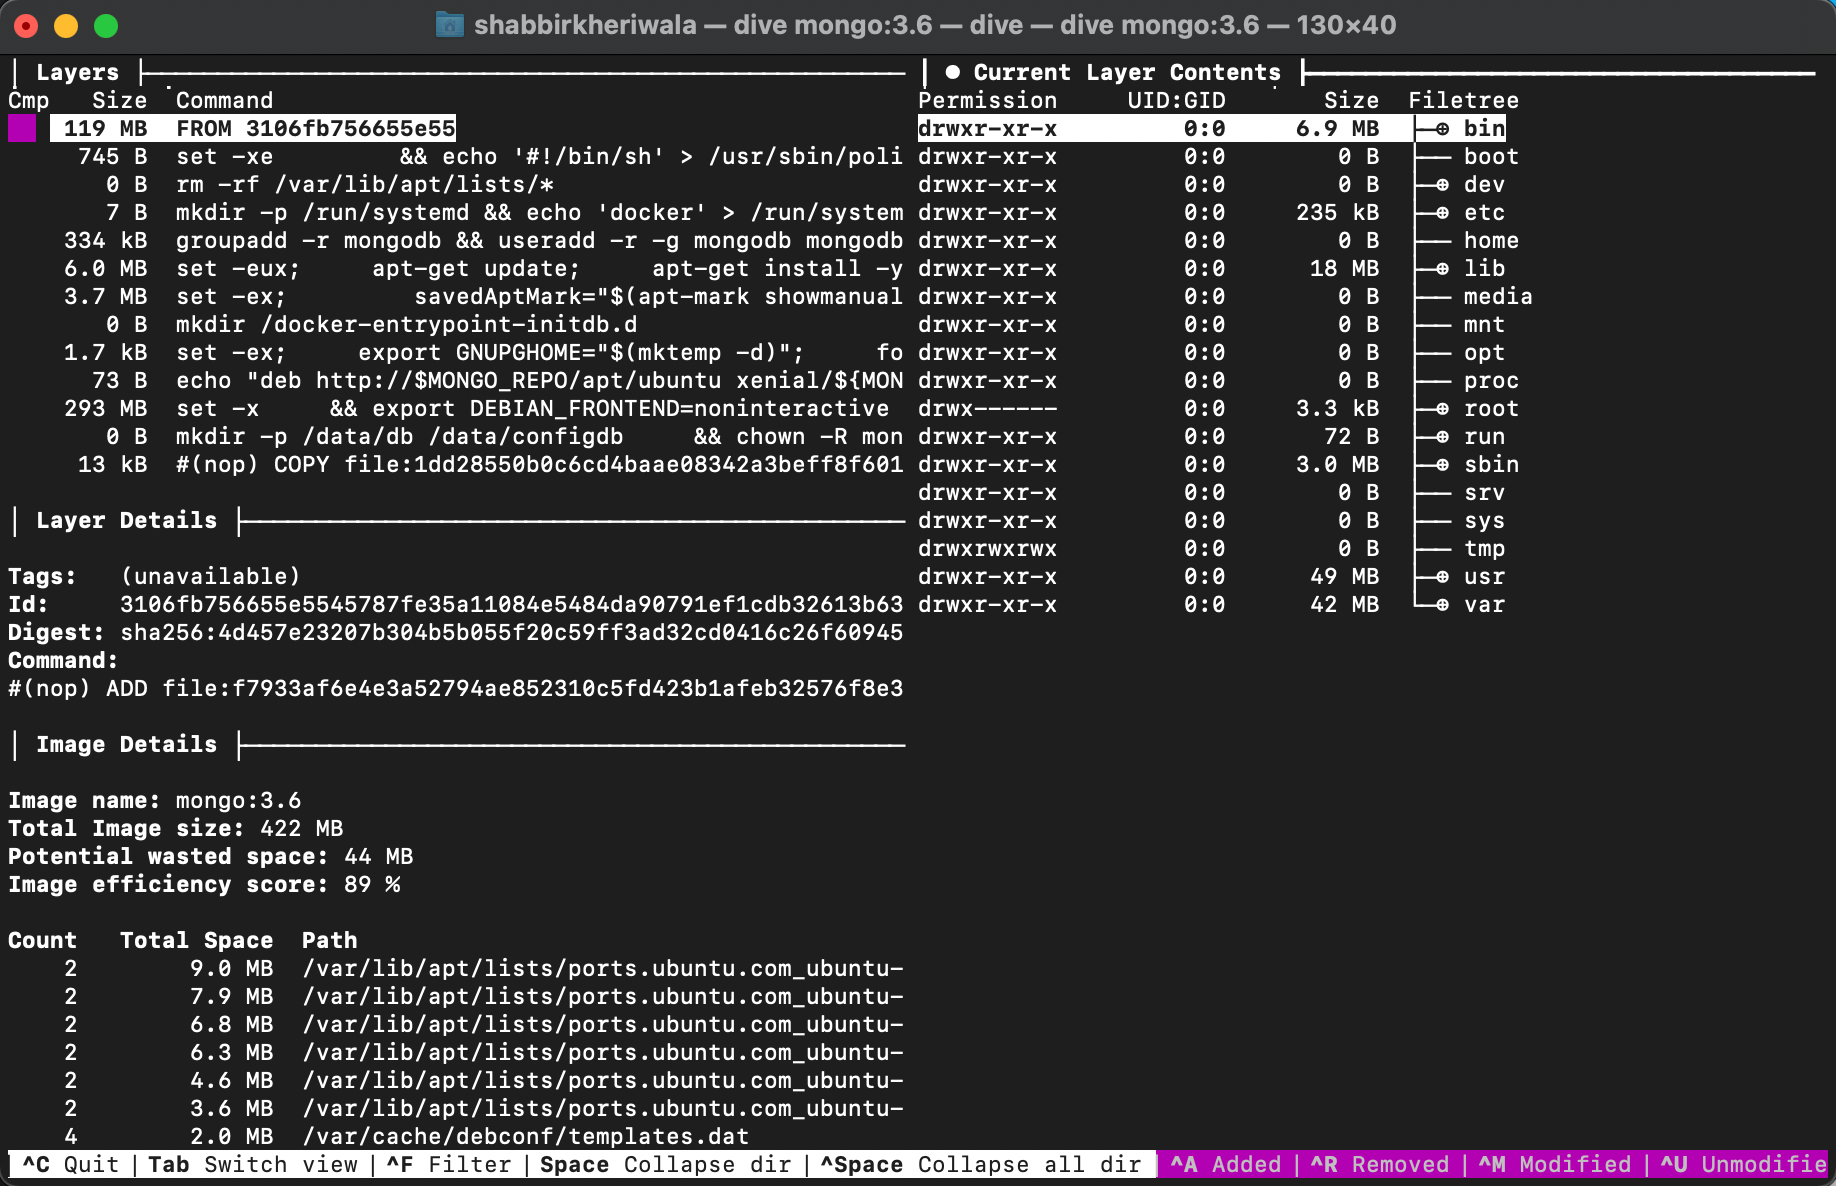1836x1186 pixels.
Task: Click the expand icon next to lib
Action: tap(1442, 269)
